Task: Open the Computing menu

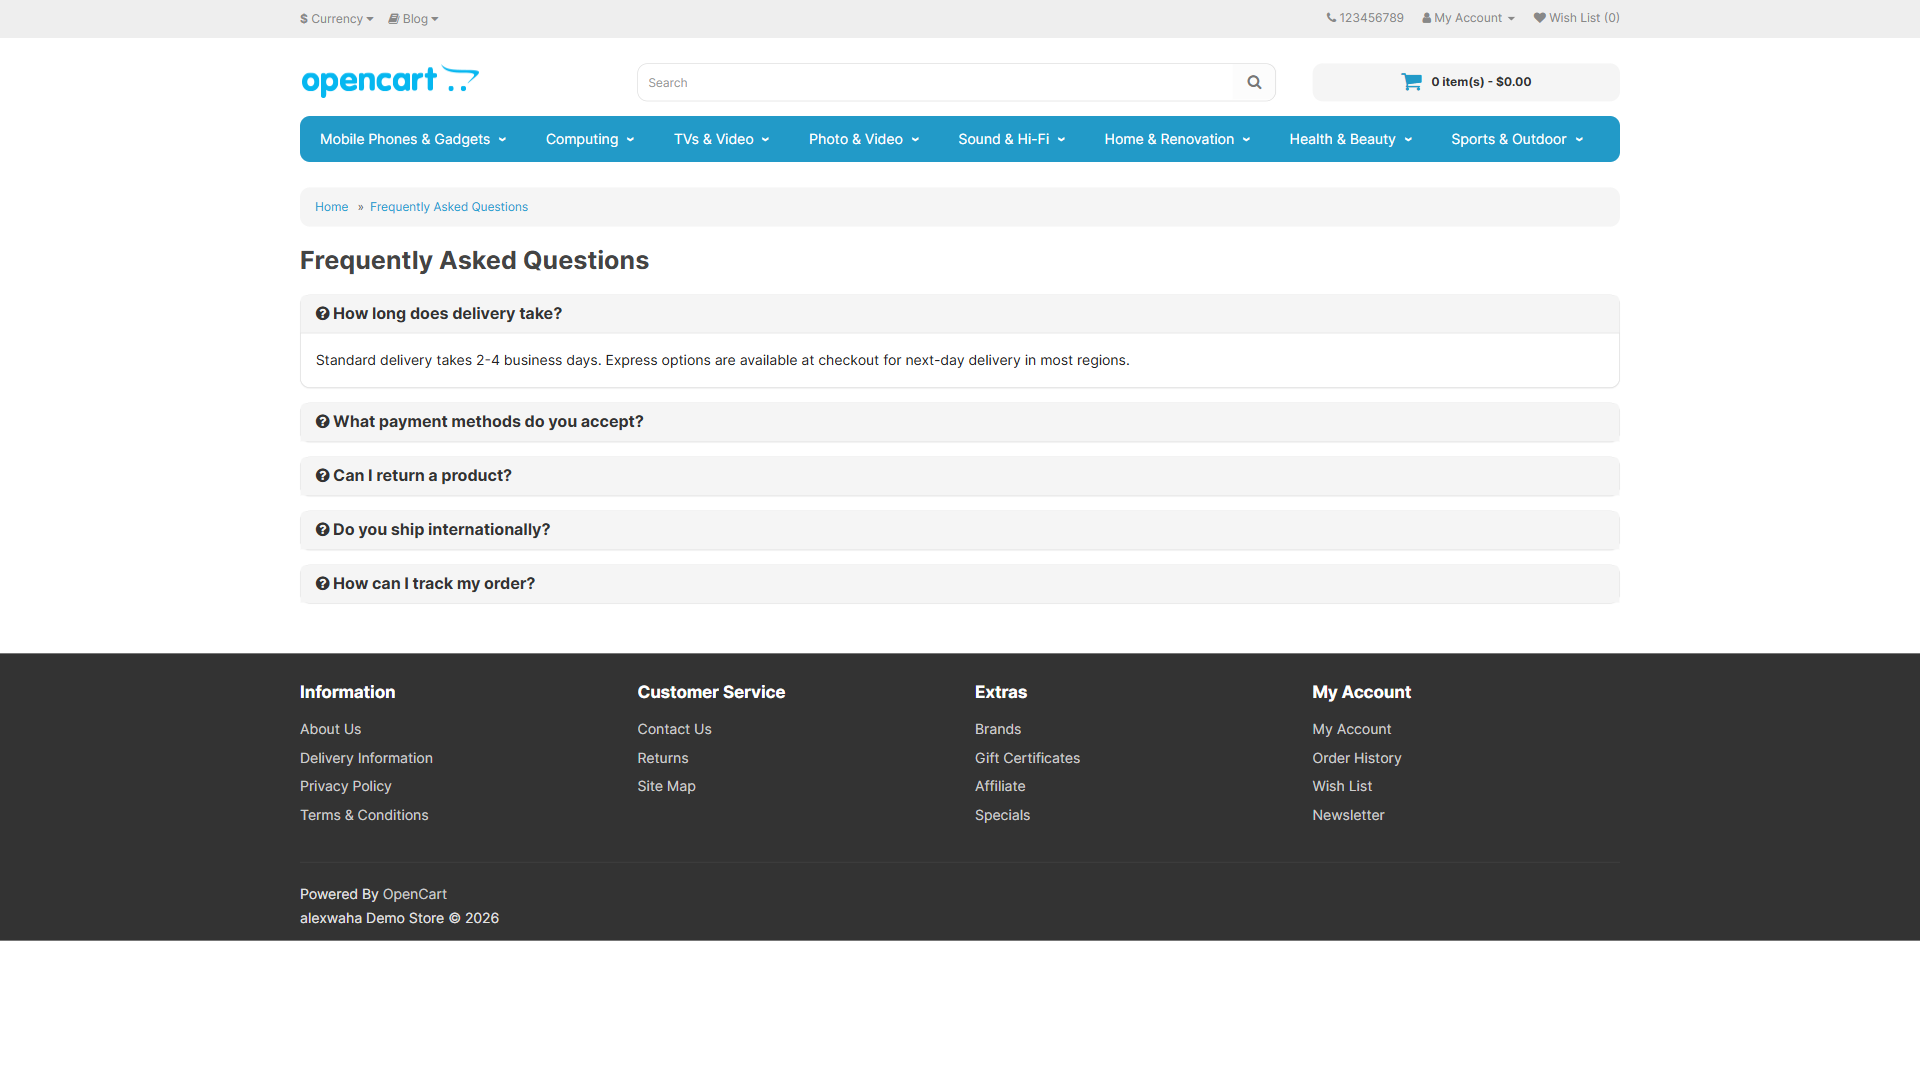Action: (590, 139)
